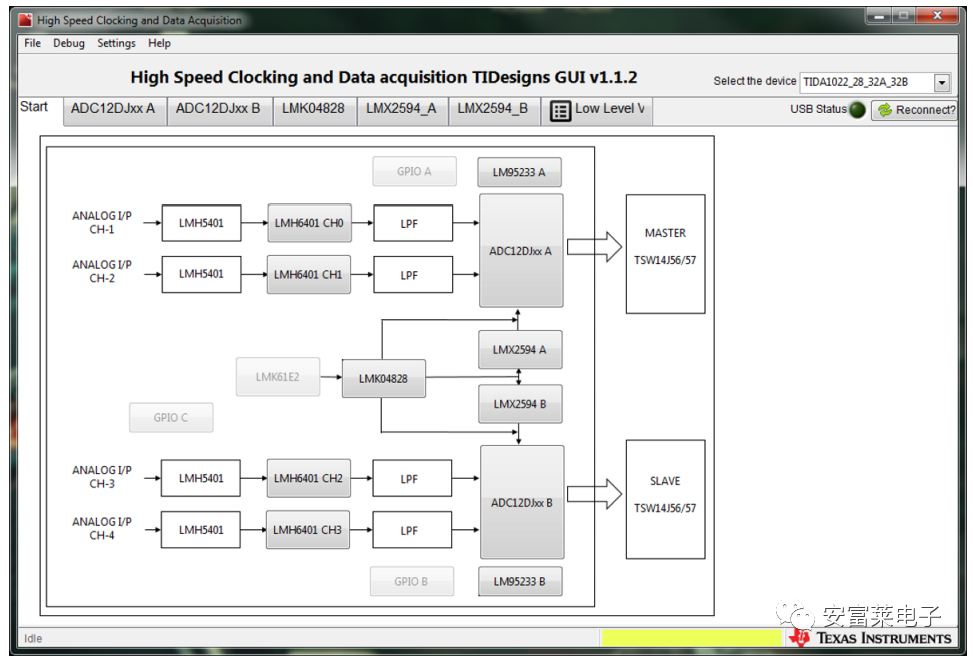
Task: Click the "USB Status" label
Action: pyautogui.click(x=818, y=109)
